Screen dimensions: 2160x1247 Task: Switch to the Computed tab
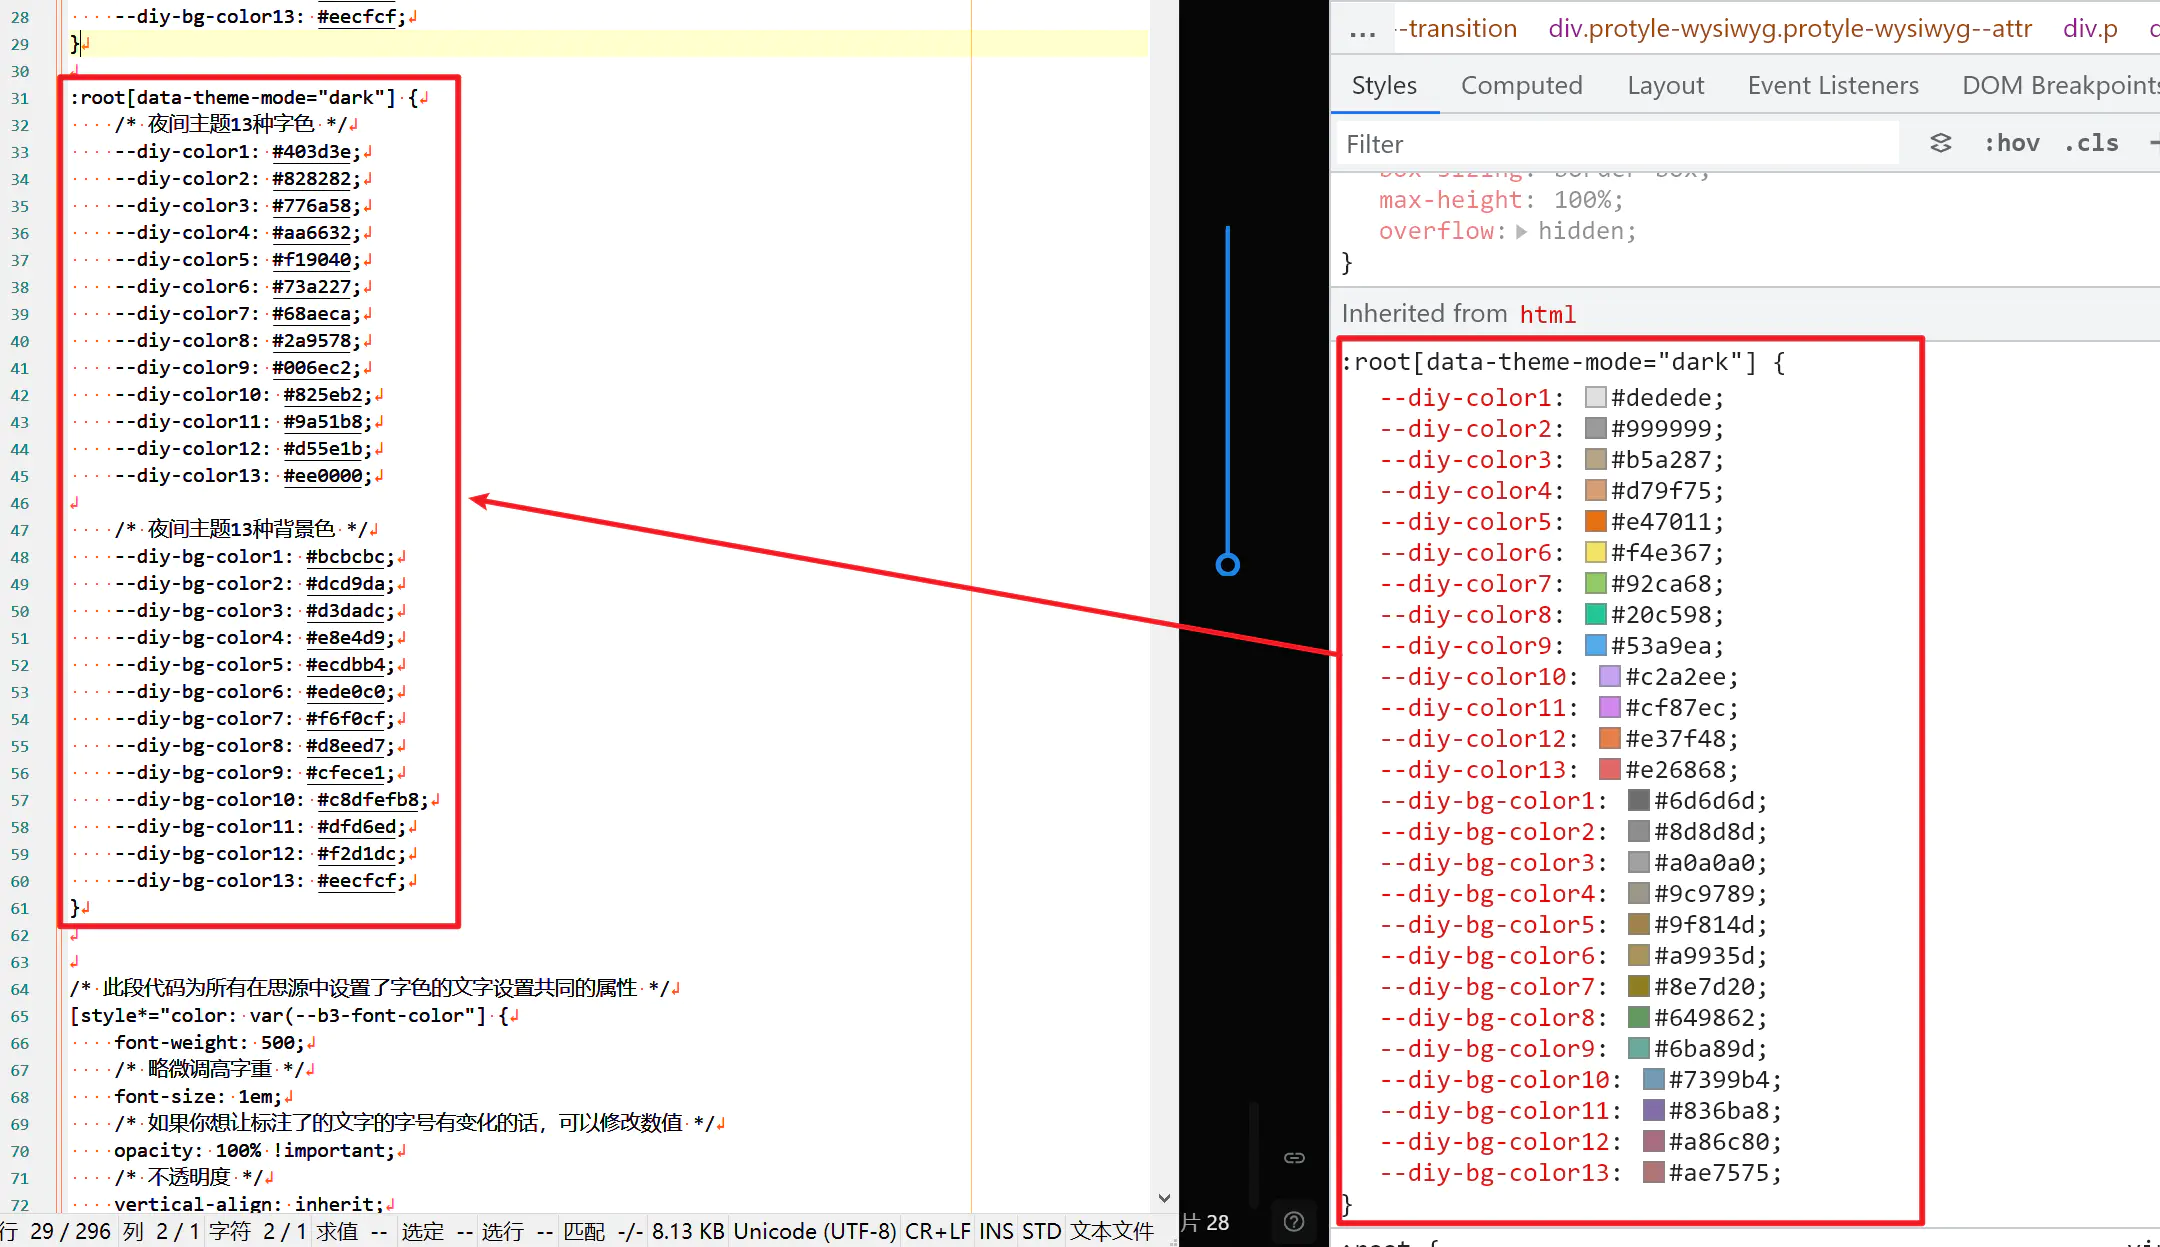click(1521, 85)
